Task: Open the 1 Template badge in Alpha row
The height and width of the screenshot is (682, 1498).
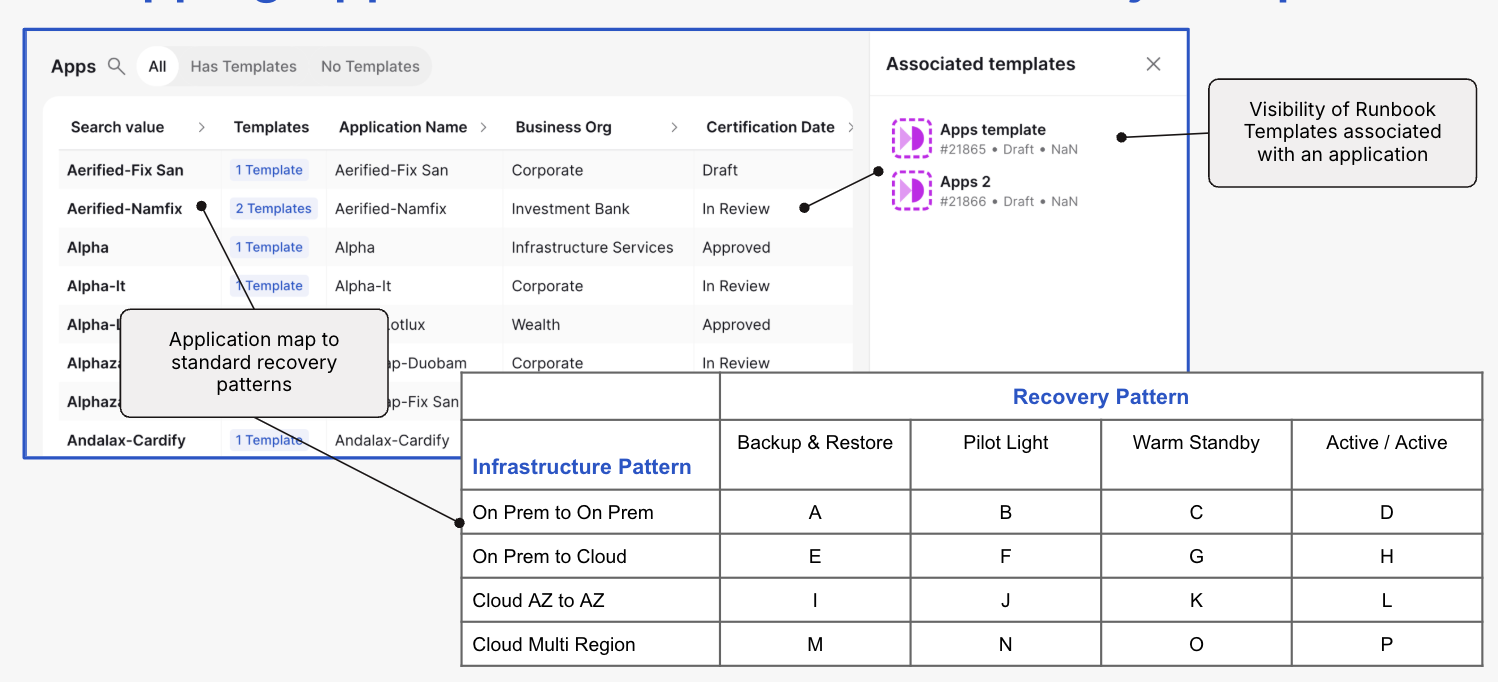Action: (x=269, y=247)
